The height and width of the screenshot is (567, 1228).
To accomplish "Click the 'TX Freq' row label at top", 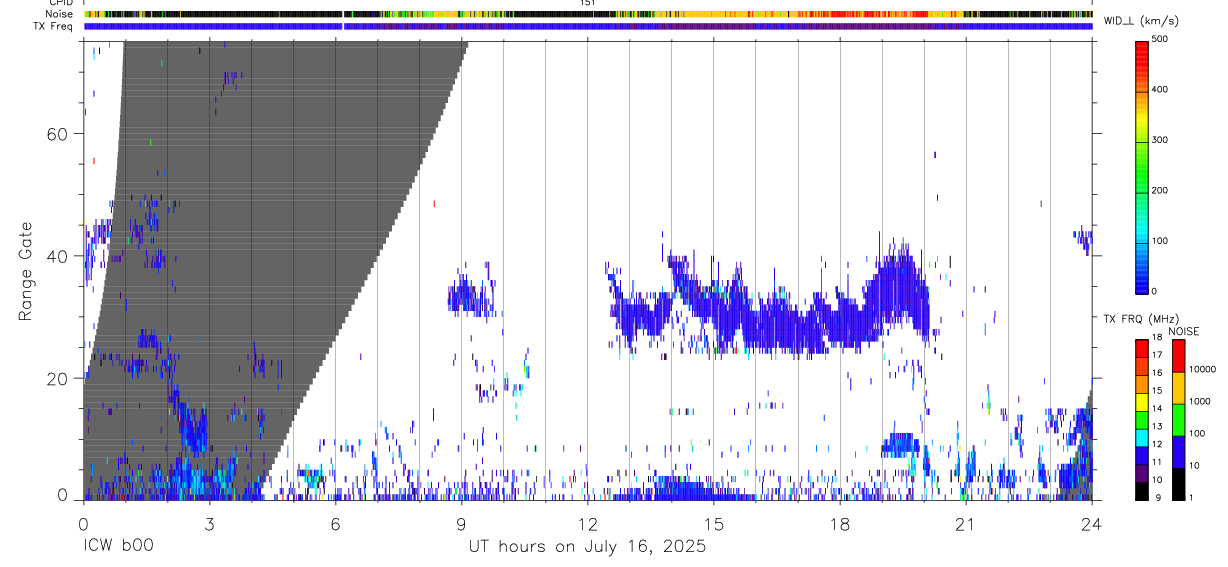I will click(x=55, y=26).
